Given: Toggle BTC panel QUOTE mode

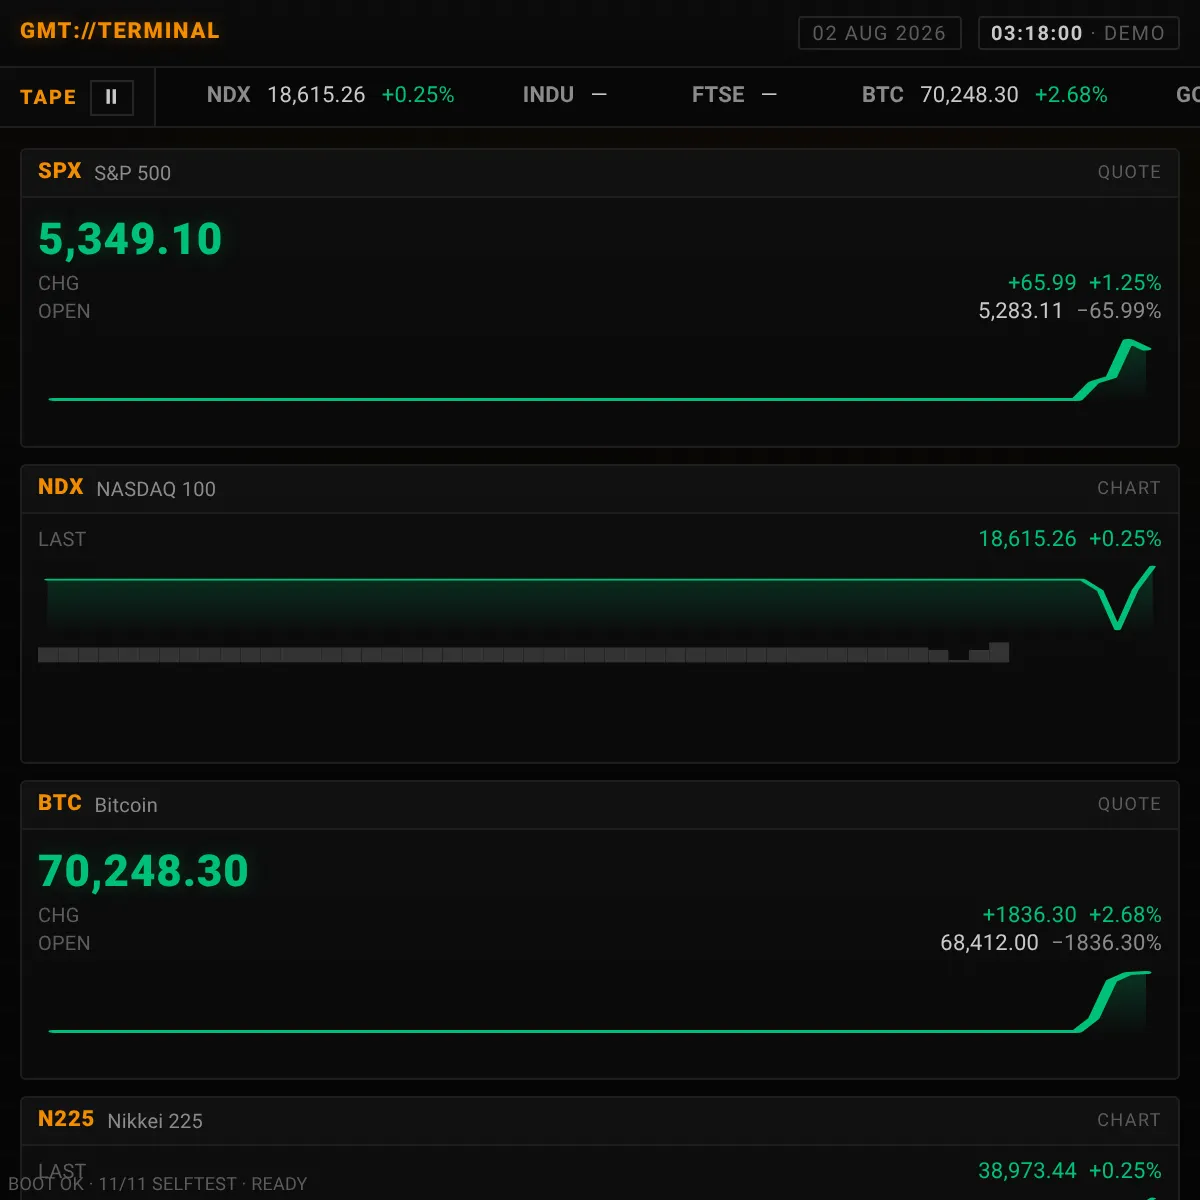Looking at the screenshot, I should 1129,804.
